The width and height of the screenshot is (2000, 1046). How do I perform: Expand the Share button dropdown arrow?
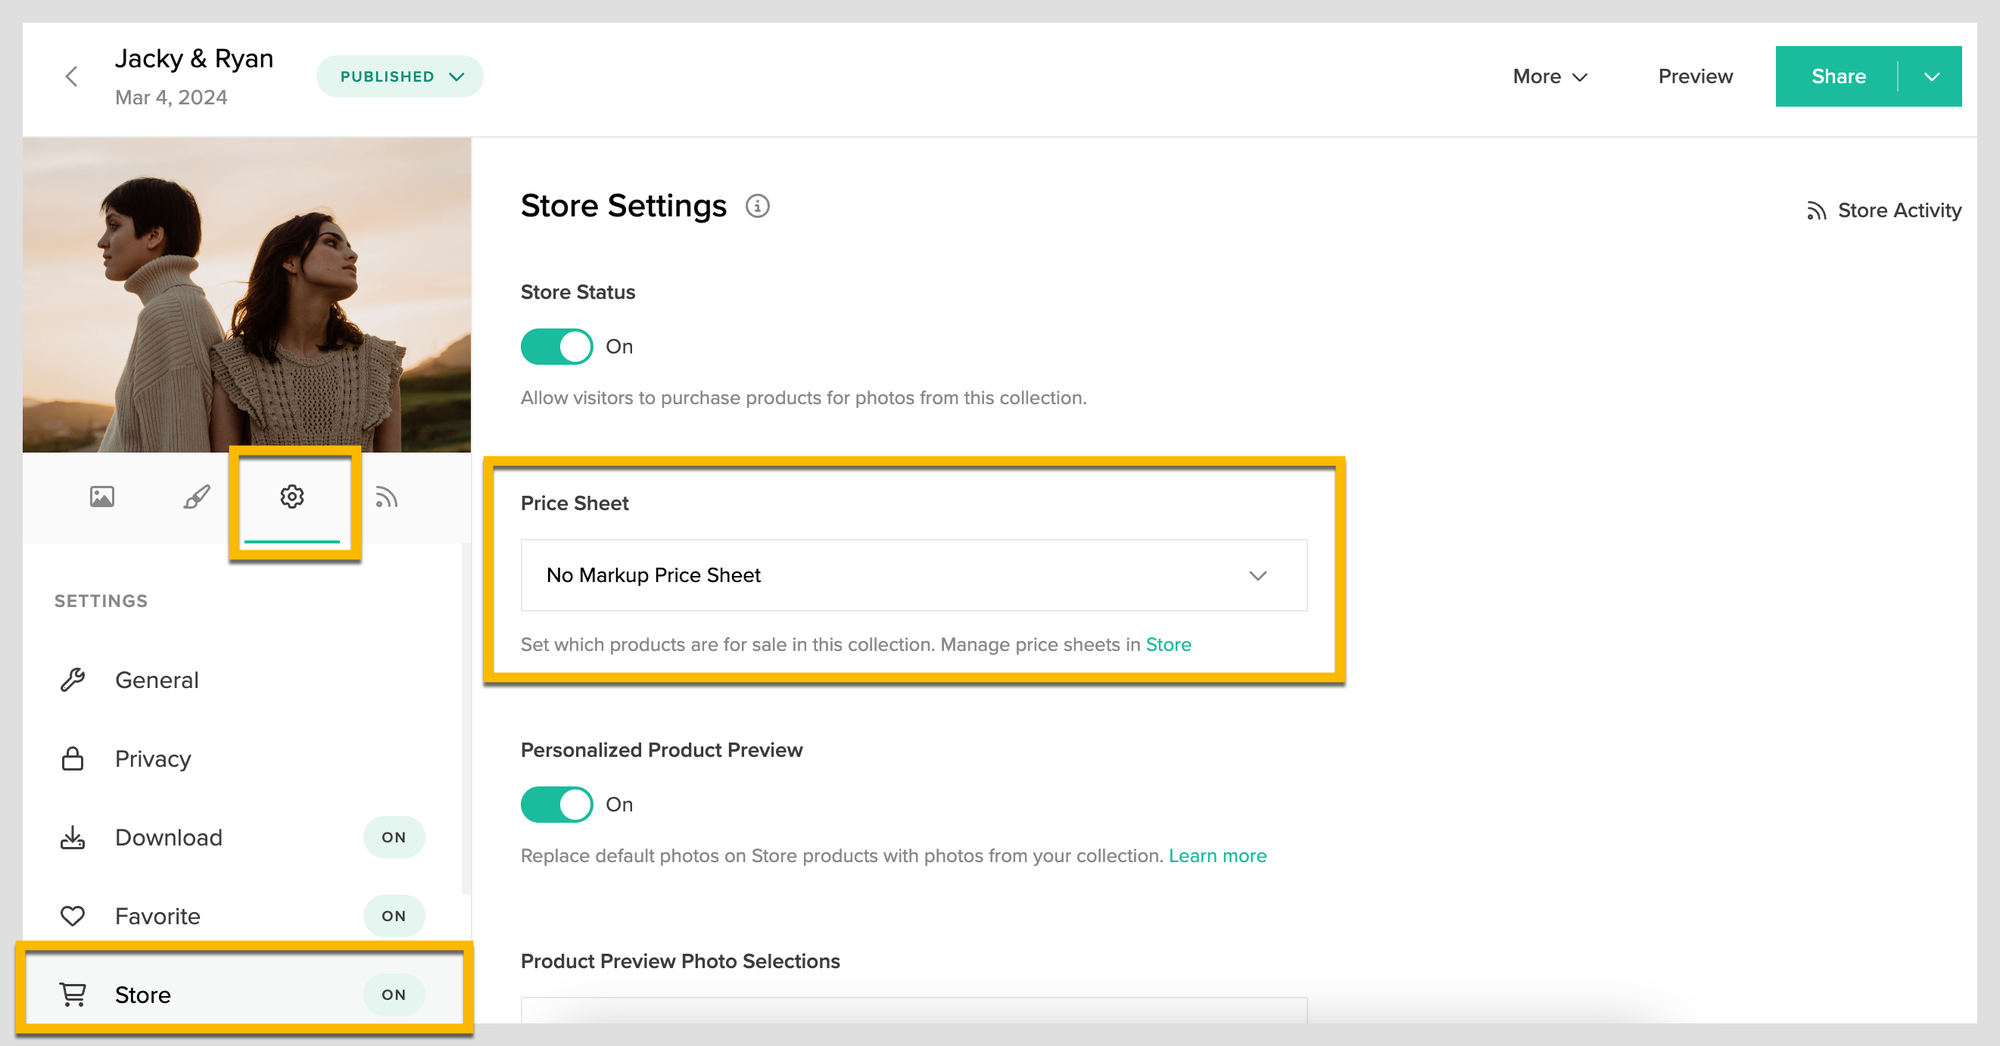coord(1931,77)
